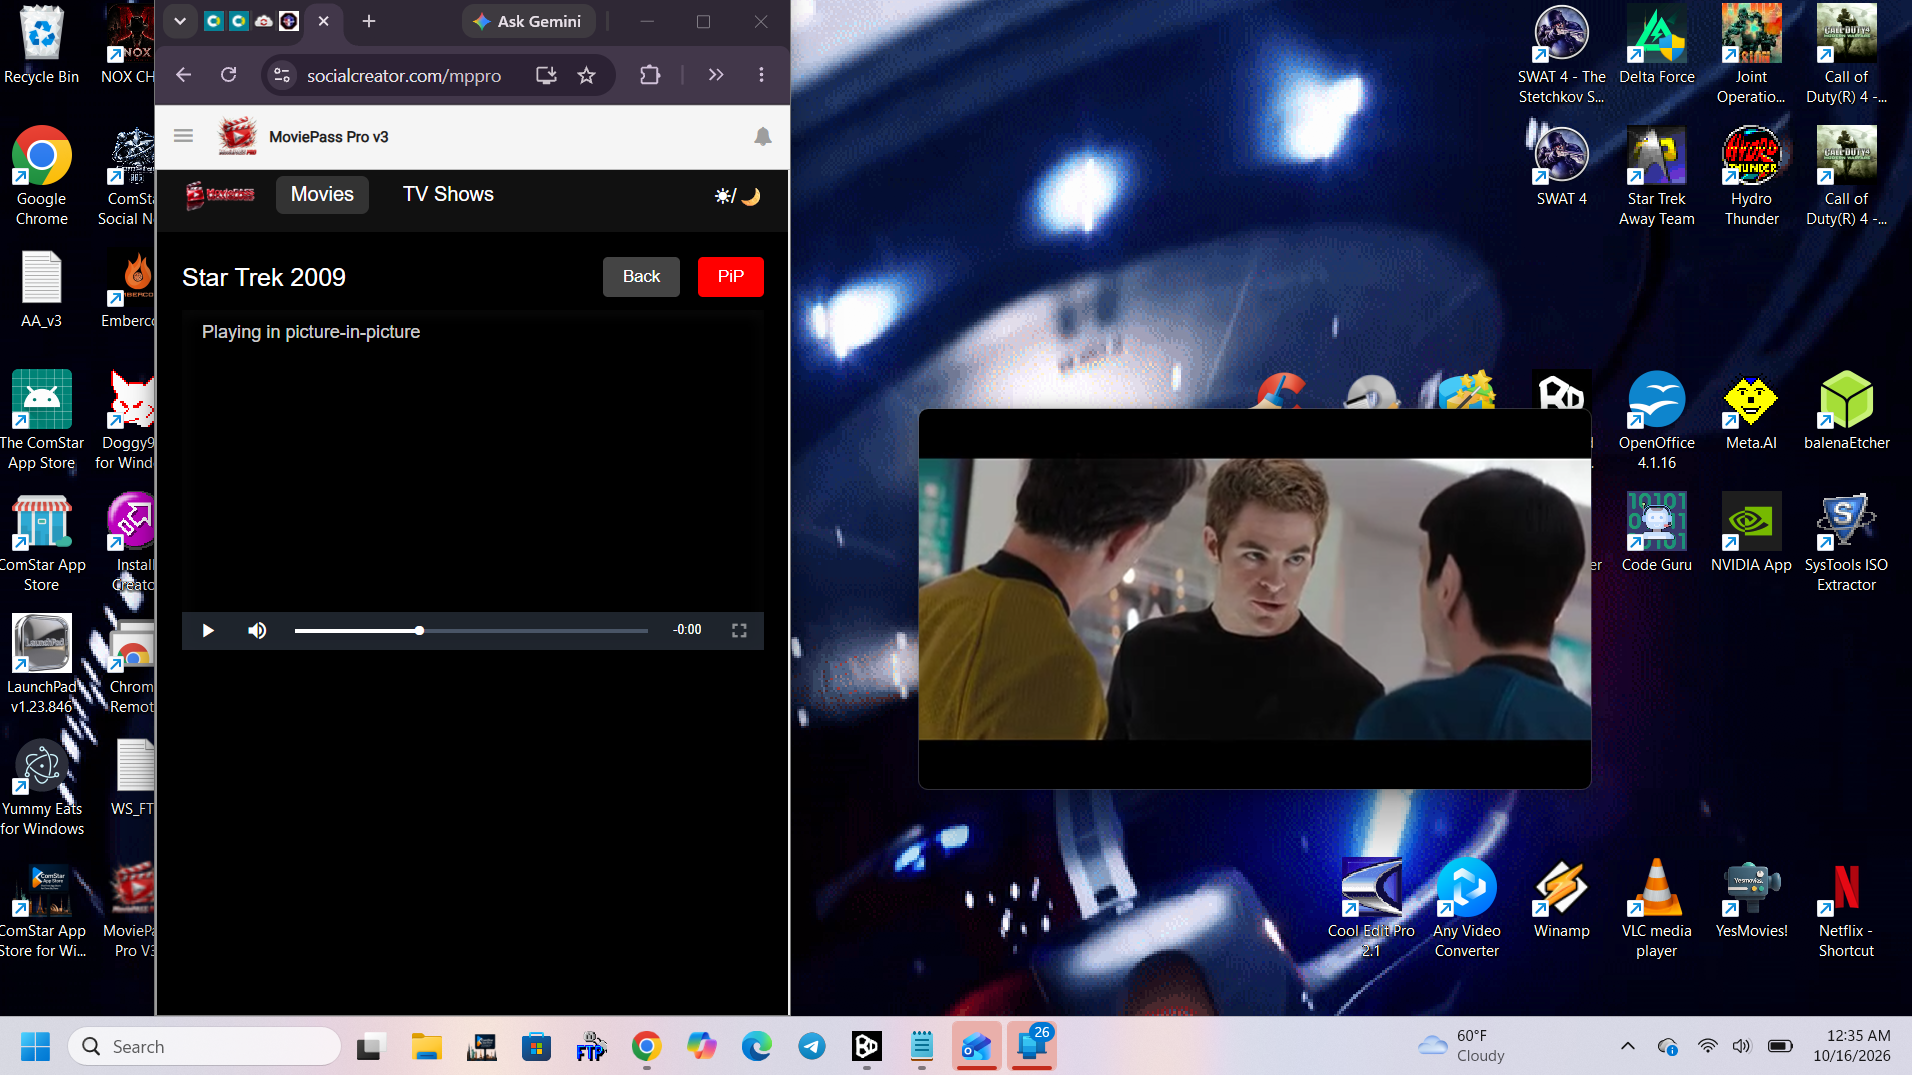Toggle light/dark mode sun-moon icon
The width and height of the screenshot is (1912, 1075).
coord(738,196)
